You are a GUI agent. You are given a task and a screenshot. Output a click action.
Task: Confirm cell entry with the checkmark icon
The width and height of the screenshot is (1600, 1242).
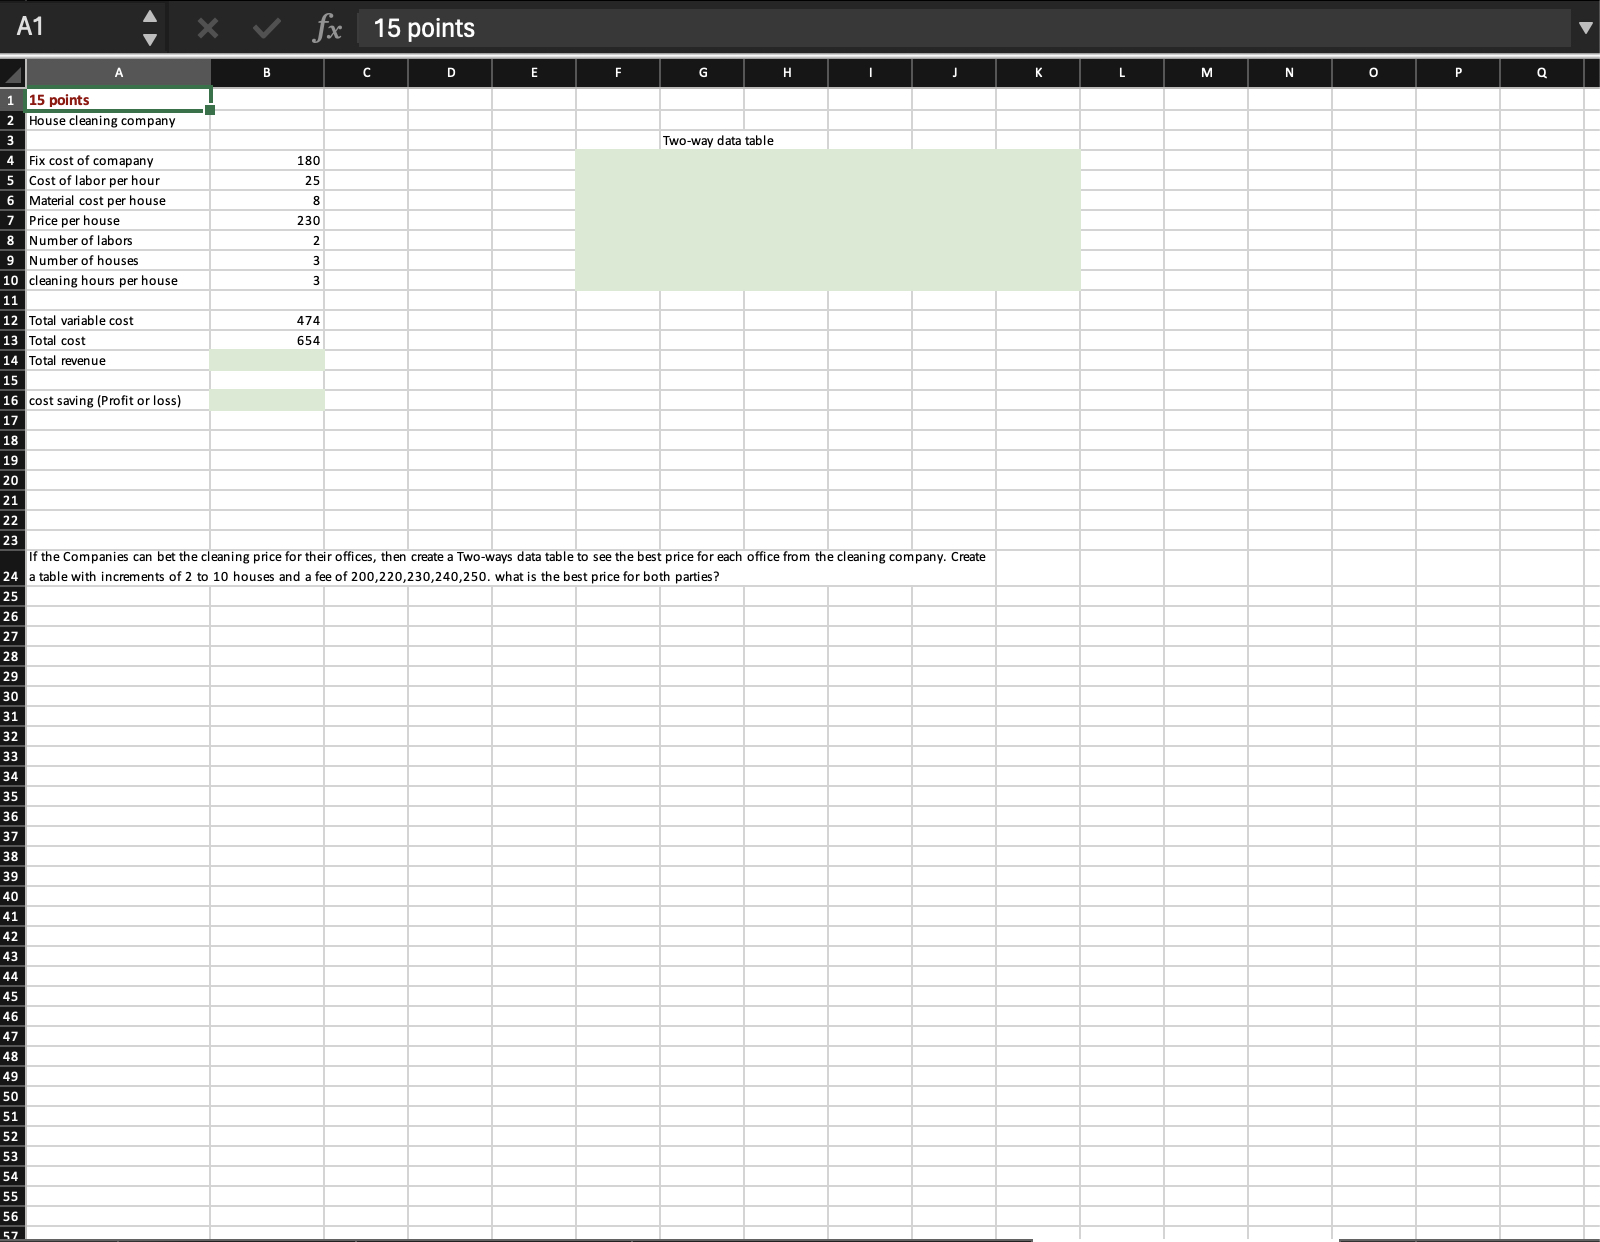(265, 28)
